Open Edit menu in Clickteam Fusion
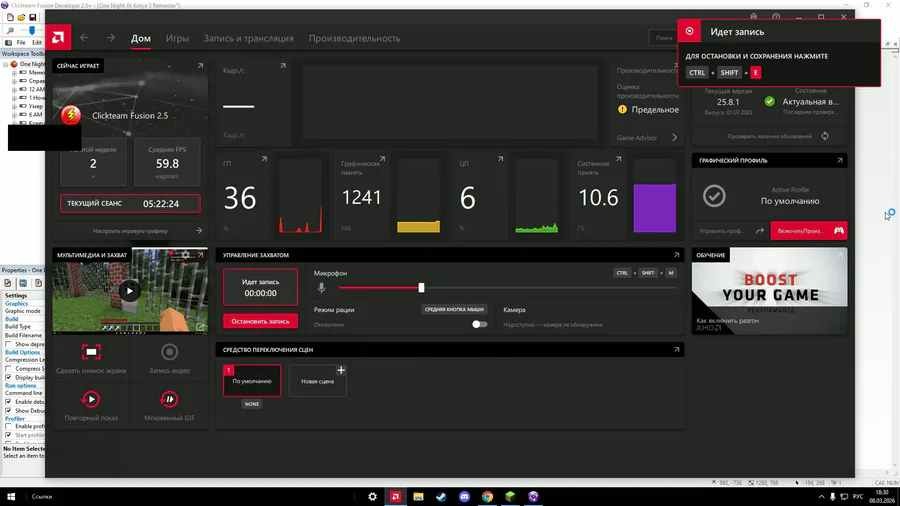 click(x=37, y=42)
